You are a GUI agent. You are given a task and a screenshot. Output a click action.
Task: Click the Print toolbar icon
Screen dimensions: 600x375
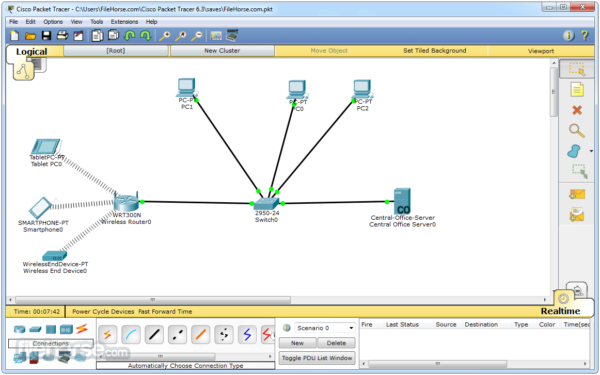click(62, 36)
